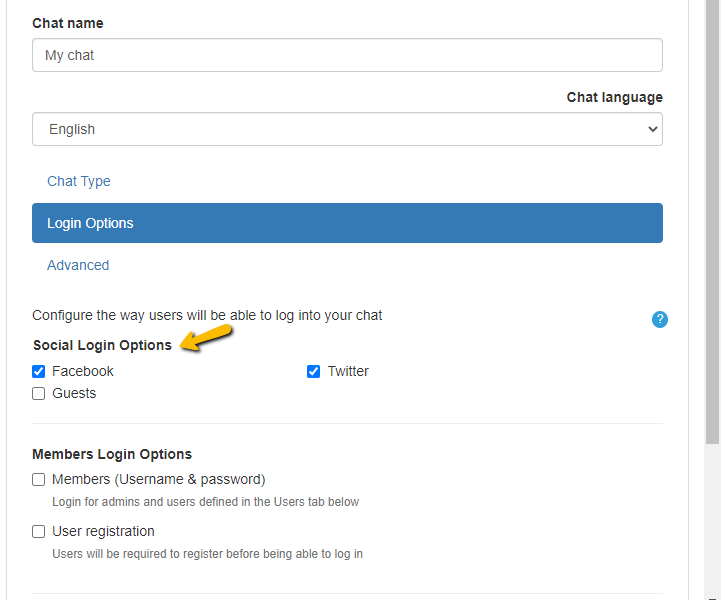Click the "Chat language" field label
The width and height of the screenshot is (727, 600).
point(614,97)
